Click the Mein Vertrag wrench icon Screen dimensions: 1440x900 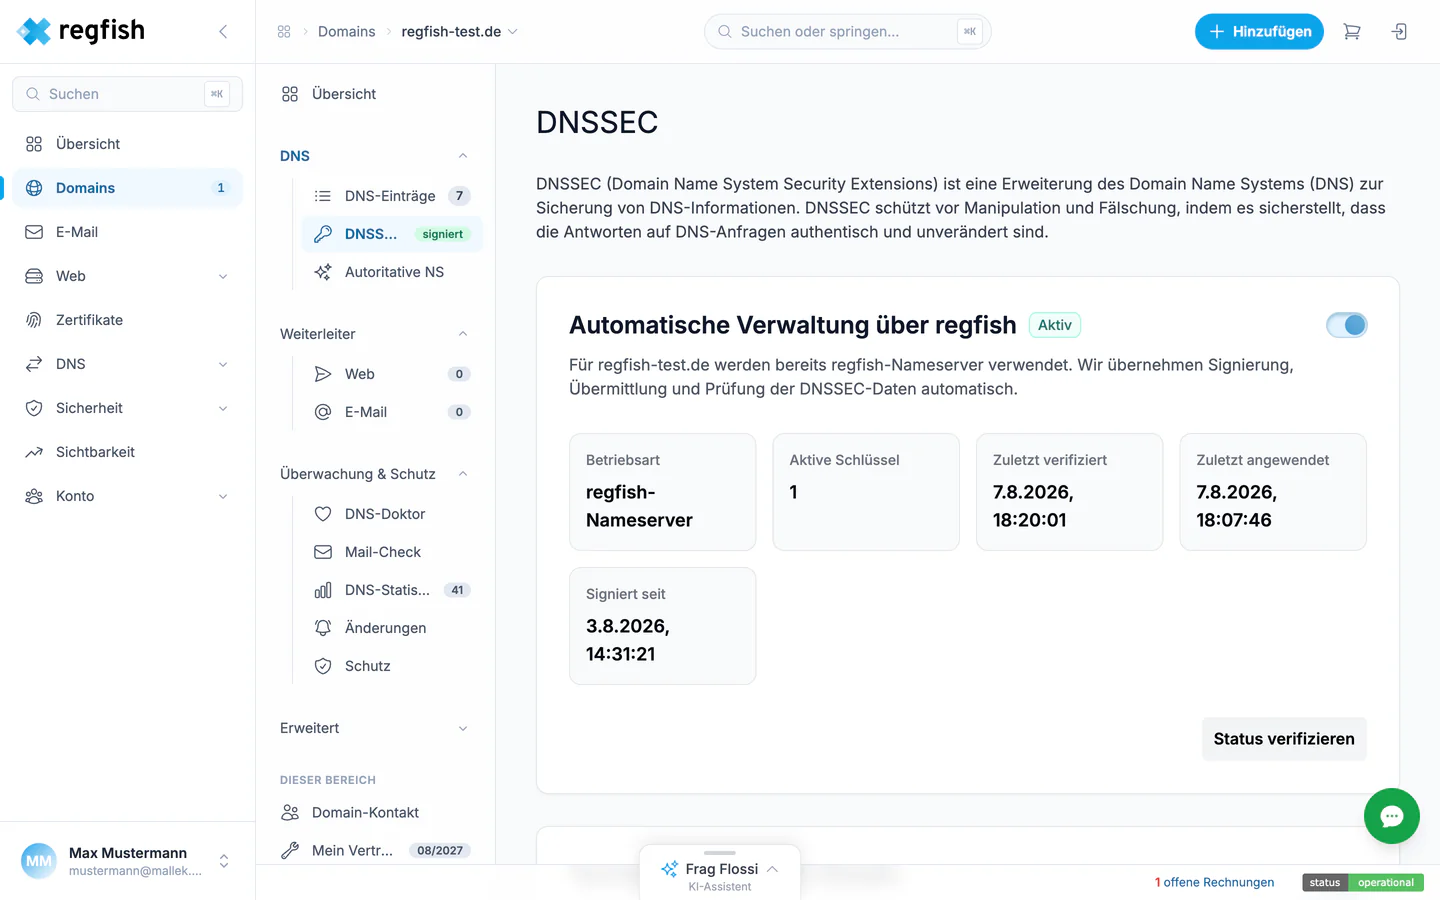point(290,851)
